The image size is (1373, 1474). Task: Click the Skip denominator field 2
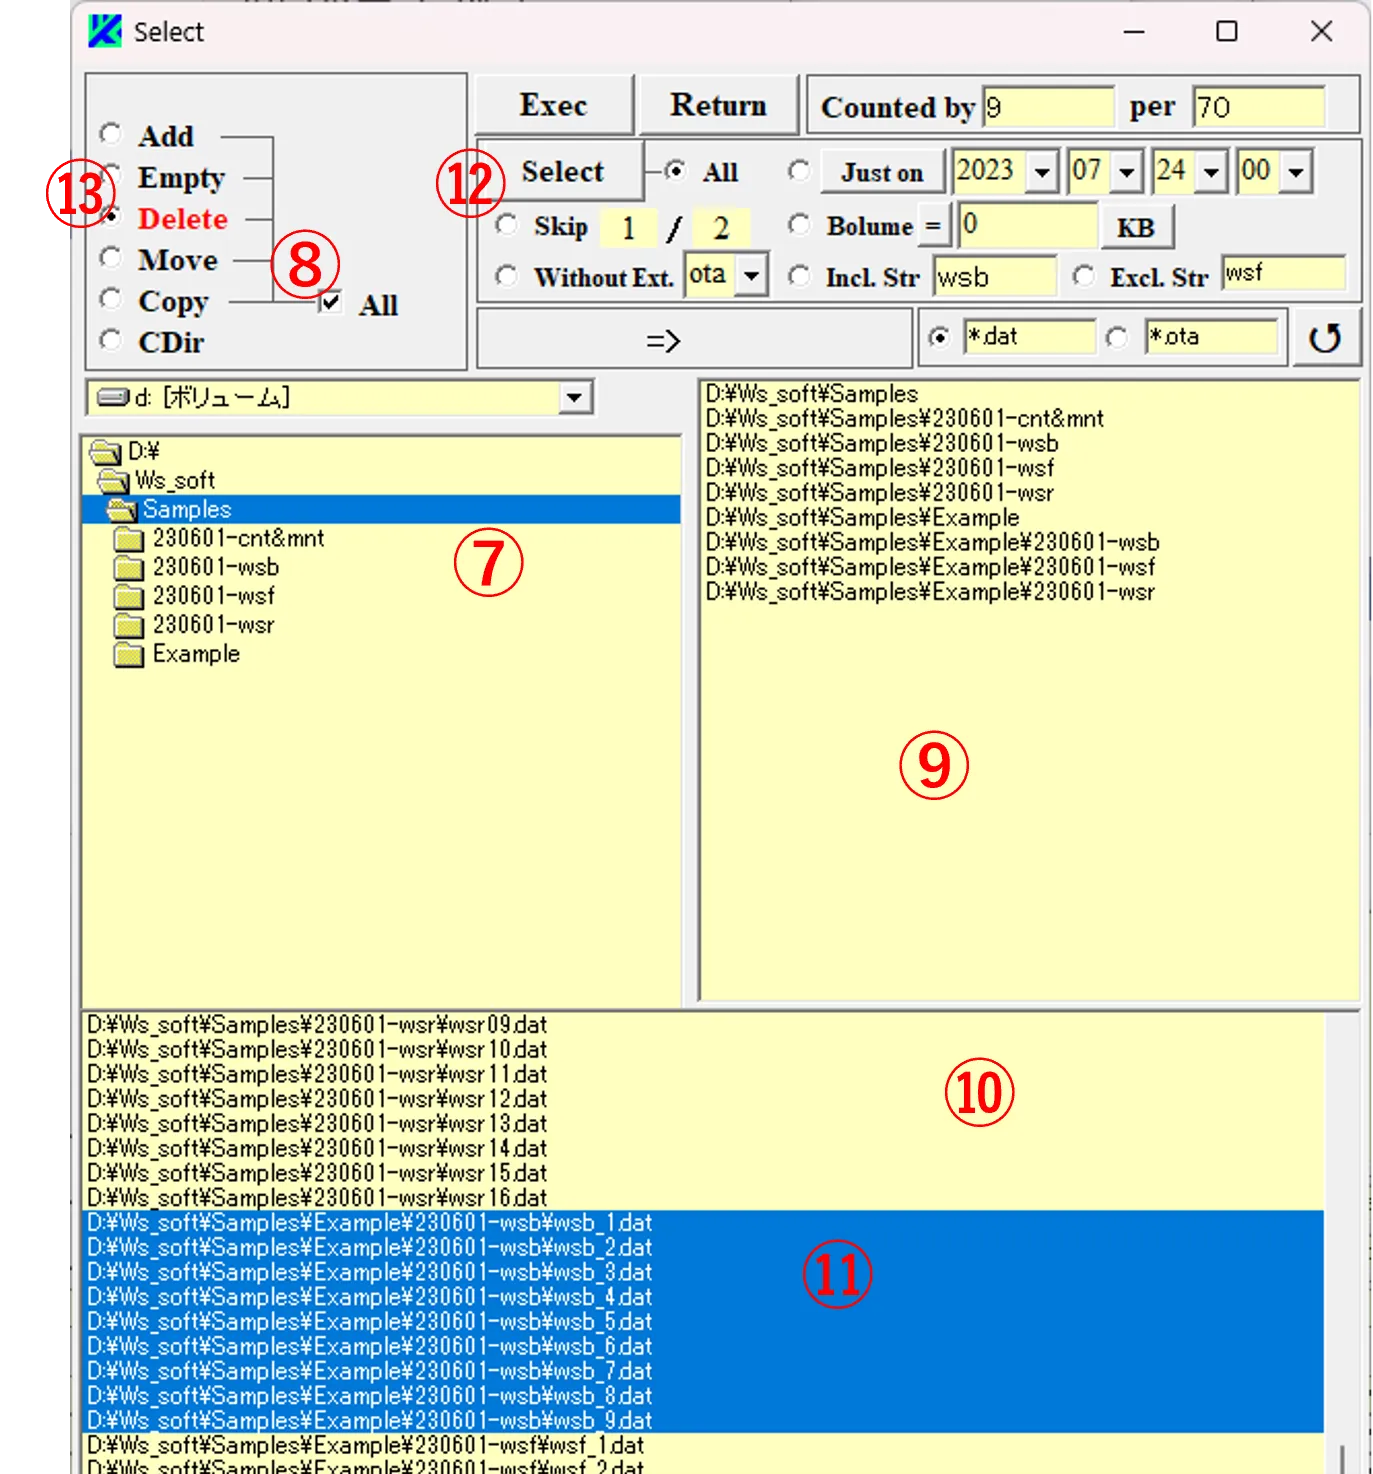point(721,228)
